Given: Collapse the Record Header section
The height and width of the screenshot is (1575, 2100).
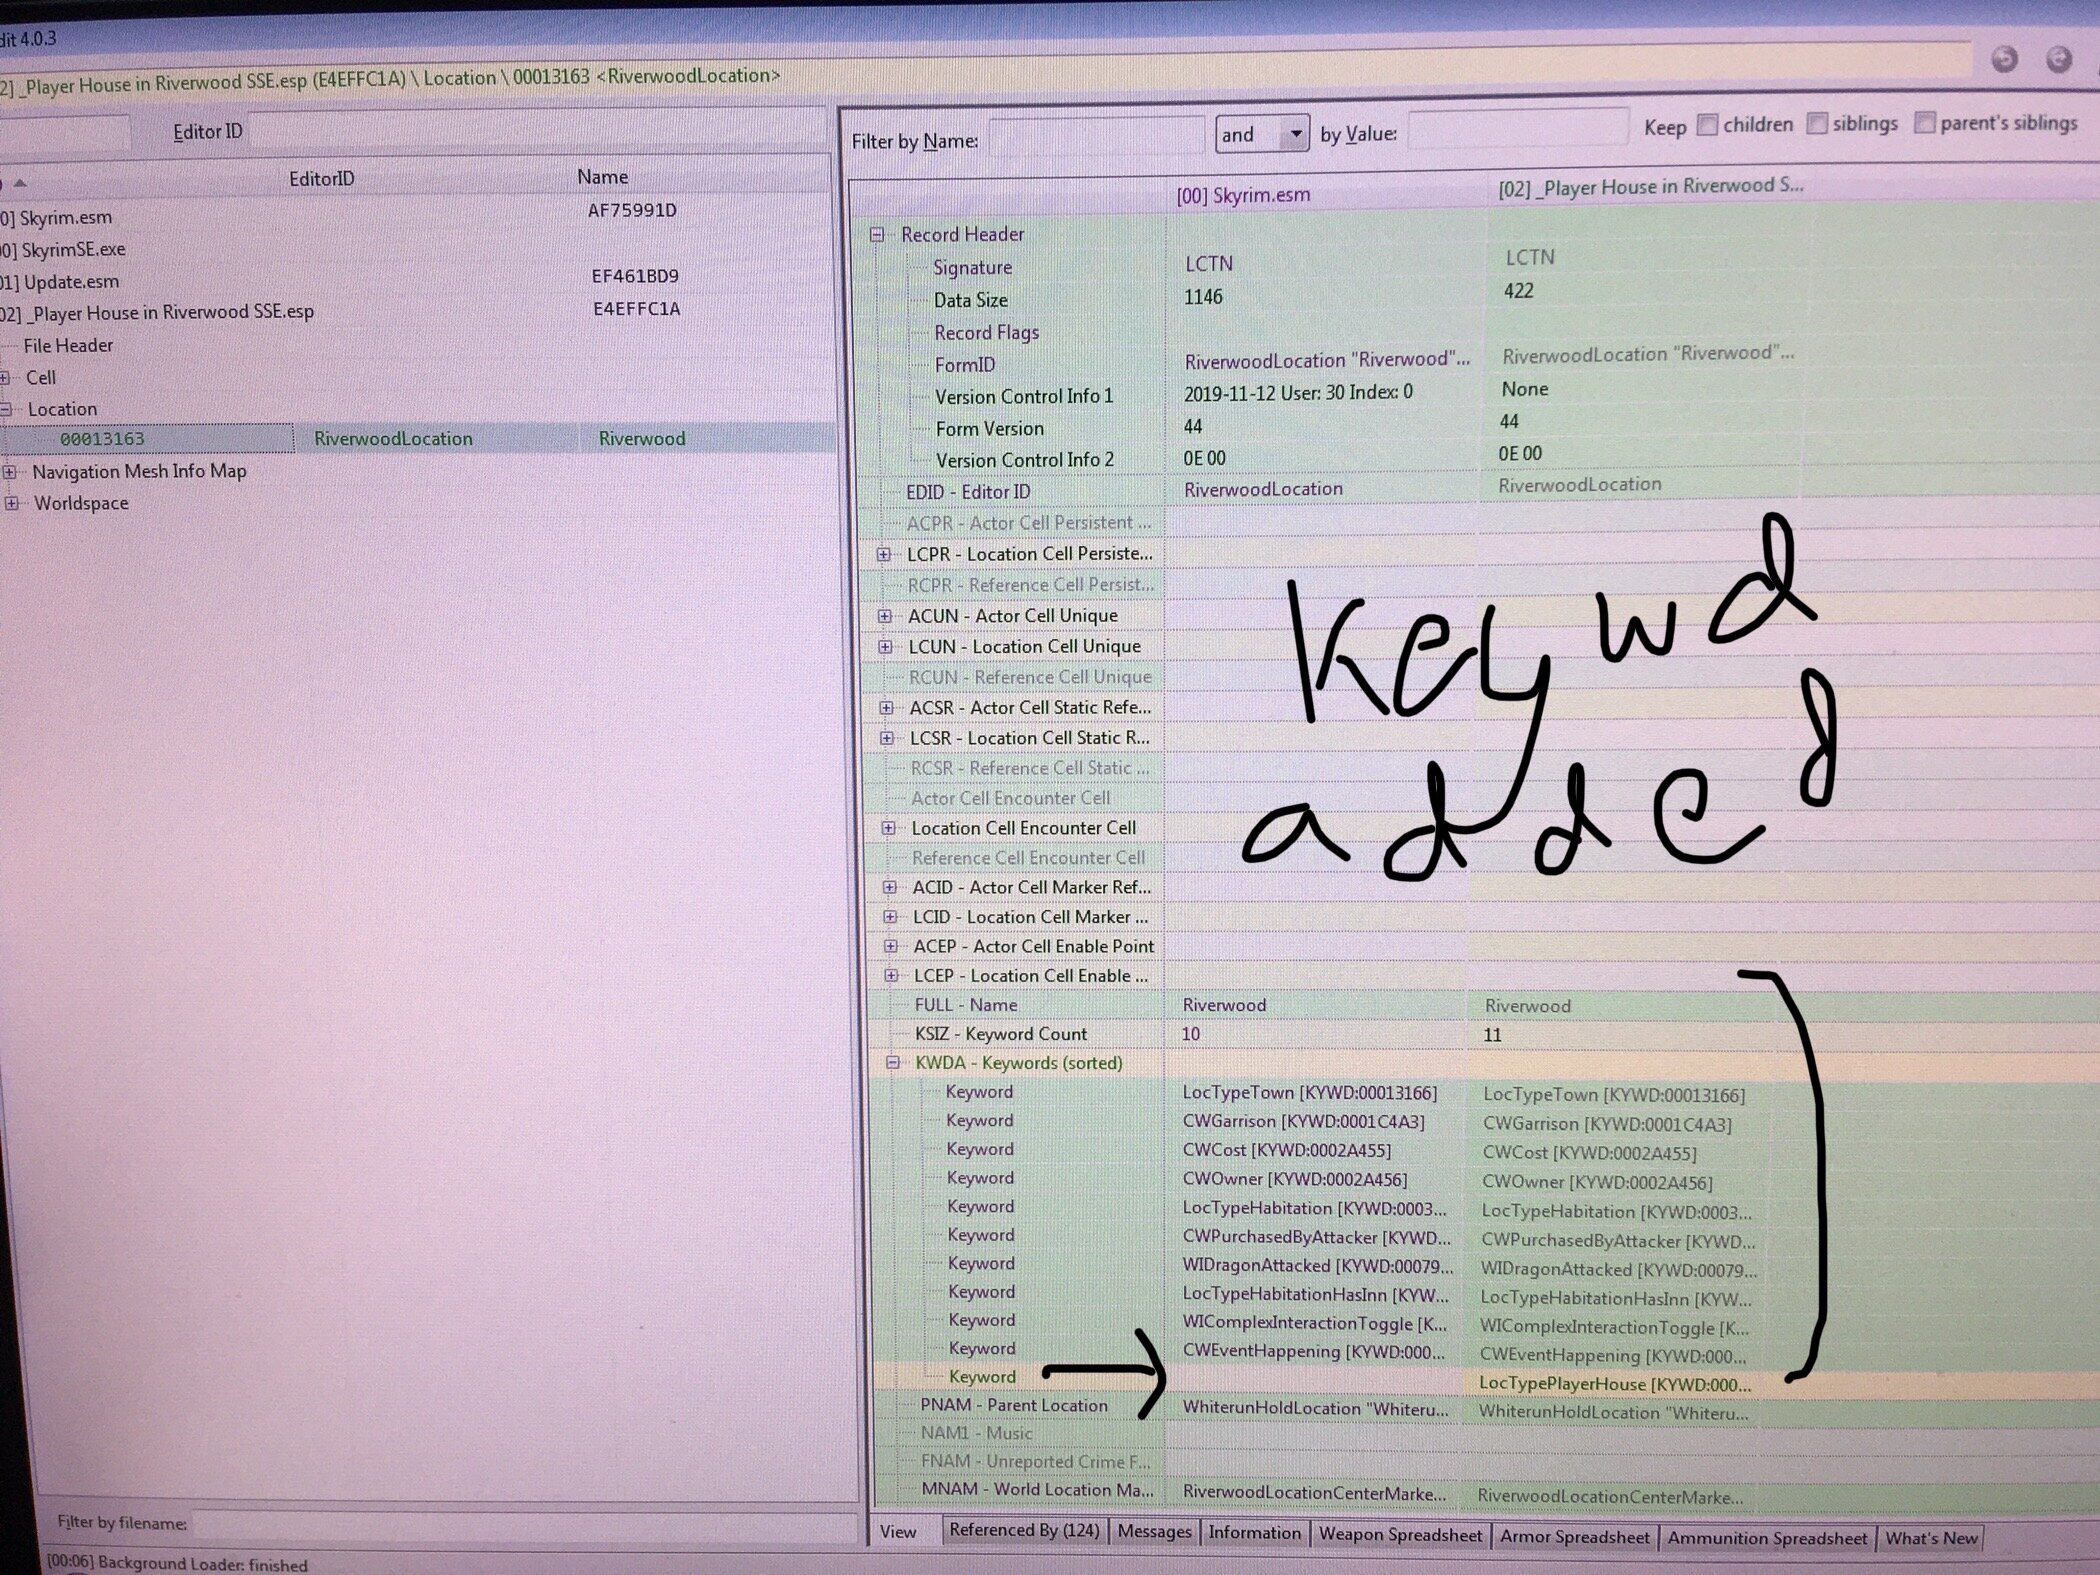Looking at the screenshot, I should 877,235.
